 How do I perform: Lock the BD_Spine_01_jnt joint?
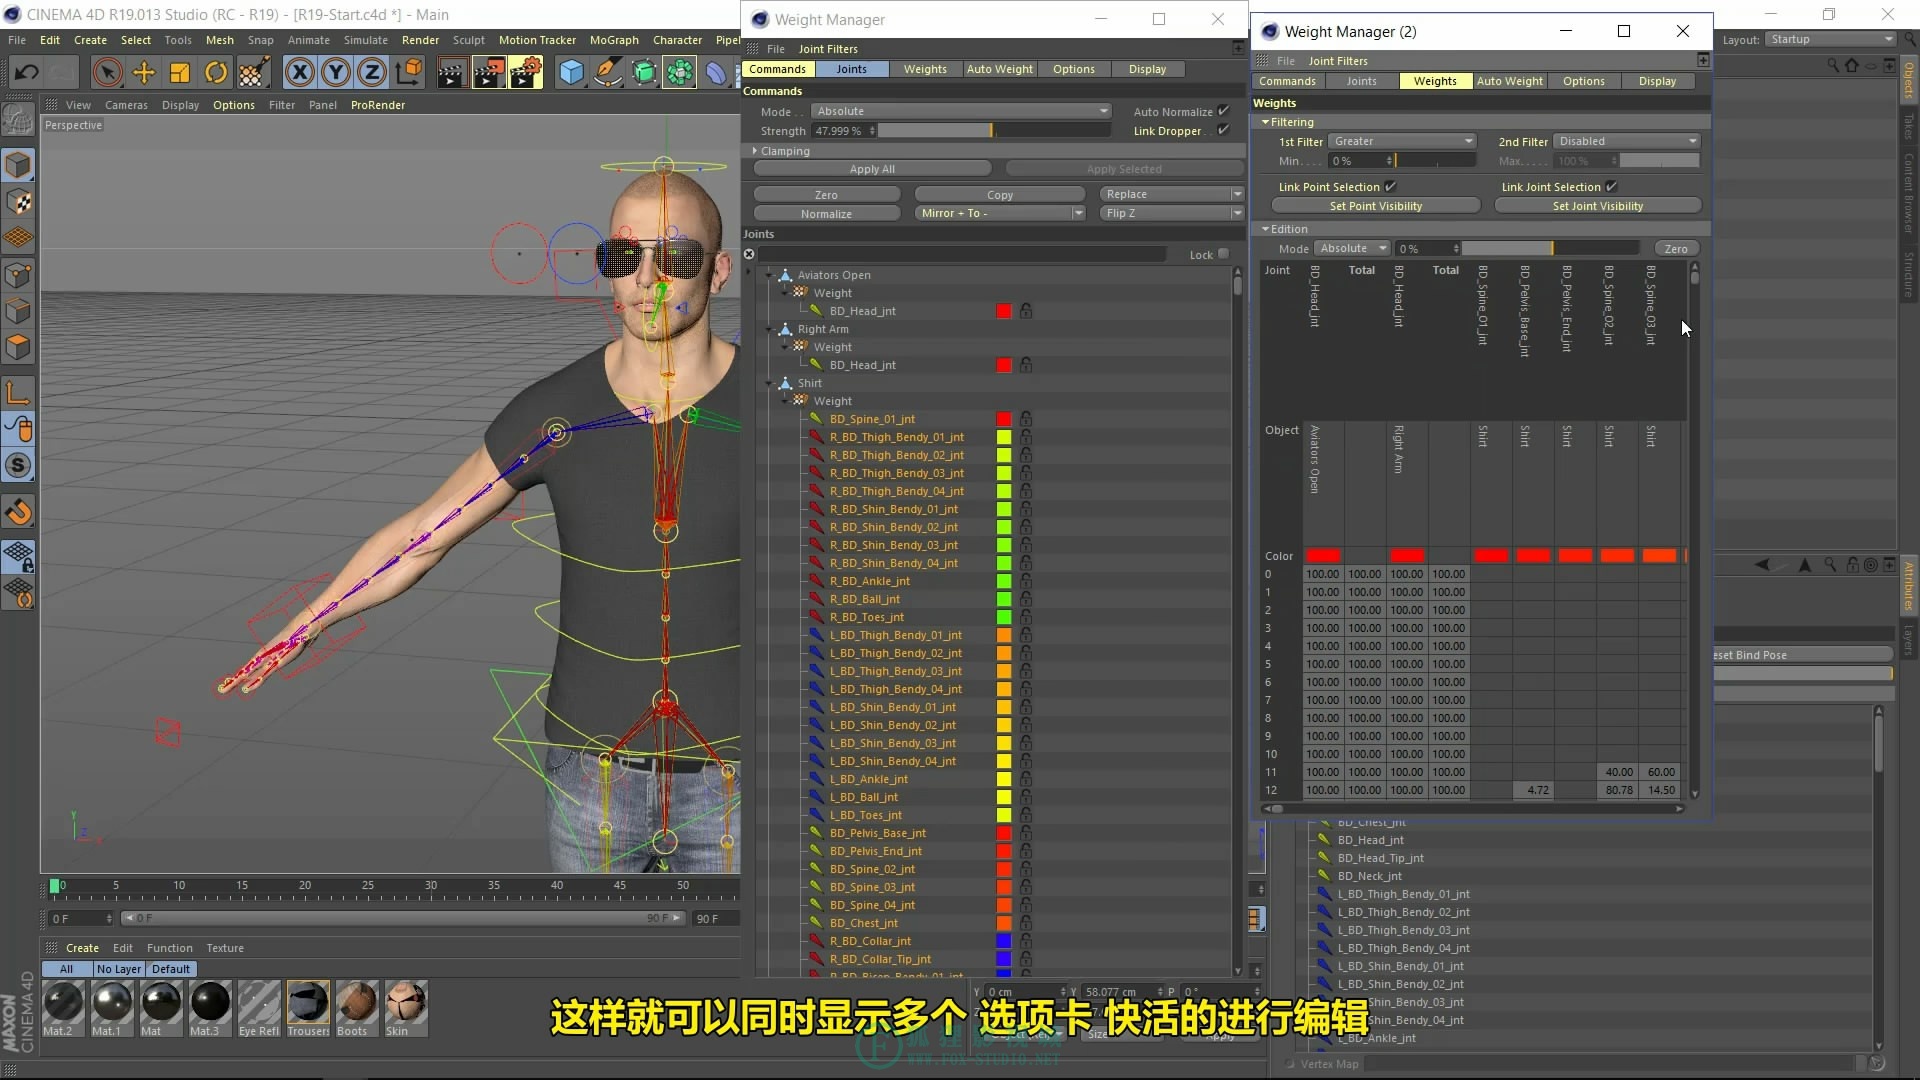coord(1026,419)
